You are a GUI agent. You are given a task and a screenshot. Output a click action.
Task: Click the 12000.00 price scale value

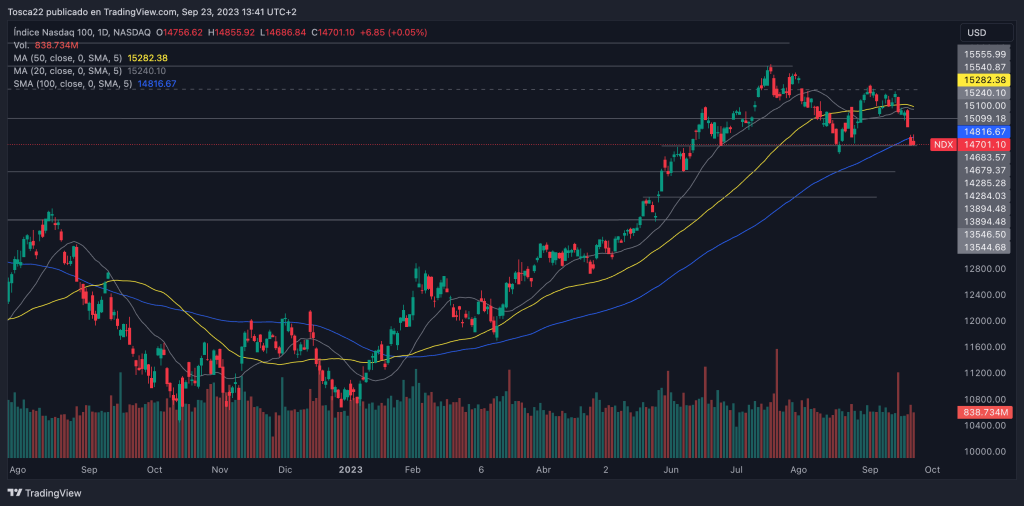point(985,321)
